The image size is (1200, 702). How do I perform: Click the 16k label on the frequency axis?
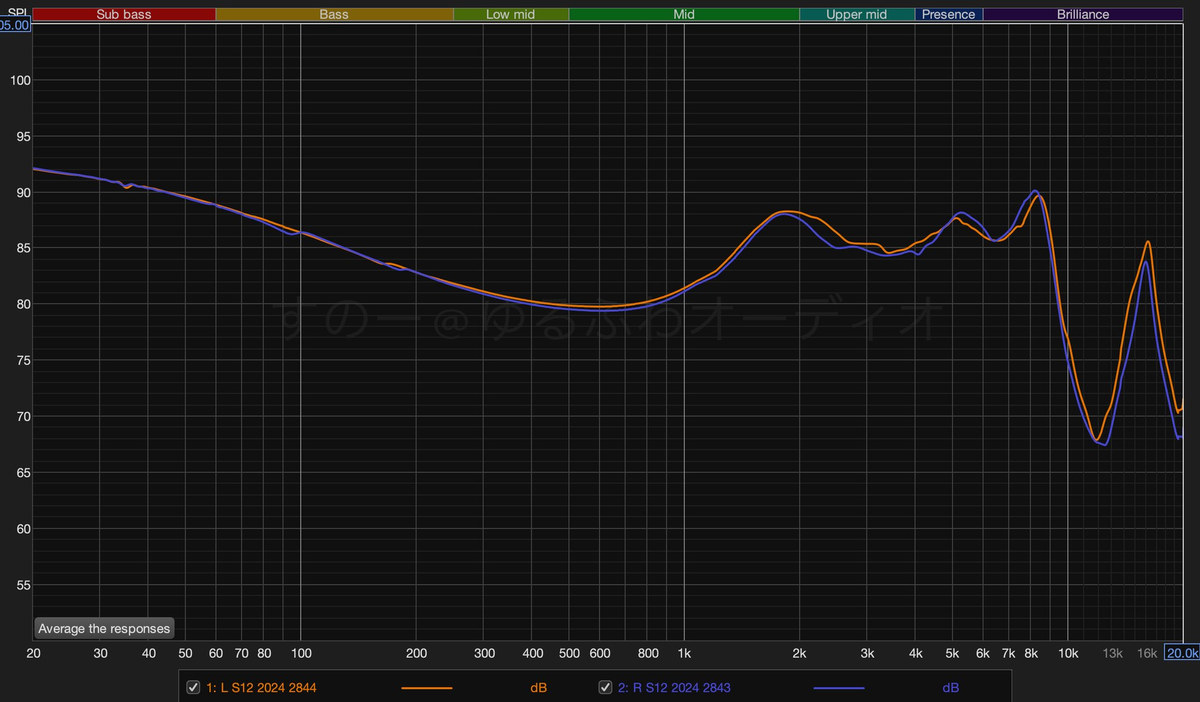[1147, 653]
